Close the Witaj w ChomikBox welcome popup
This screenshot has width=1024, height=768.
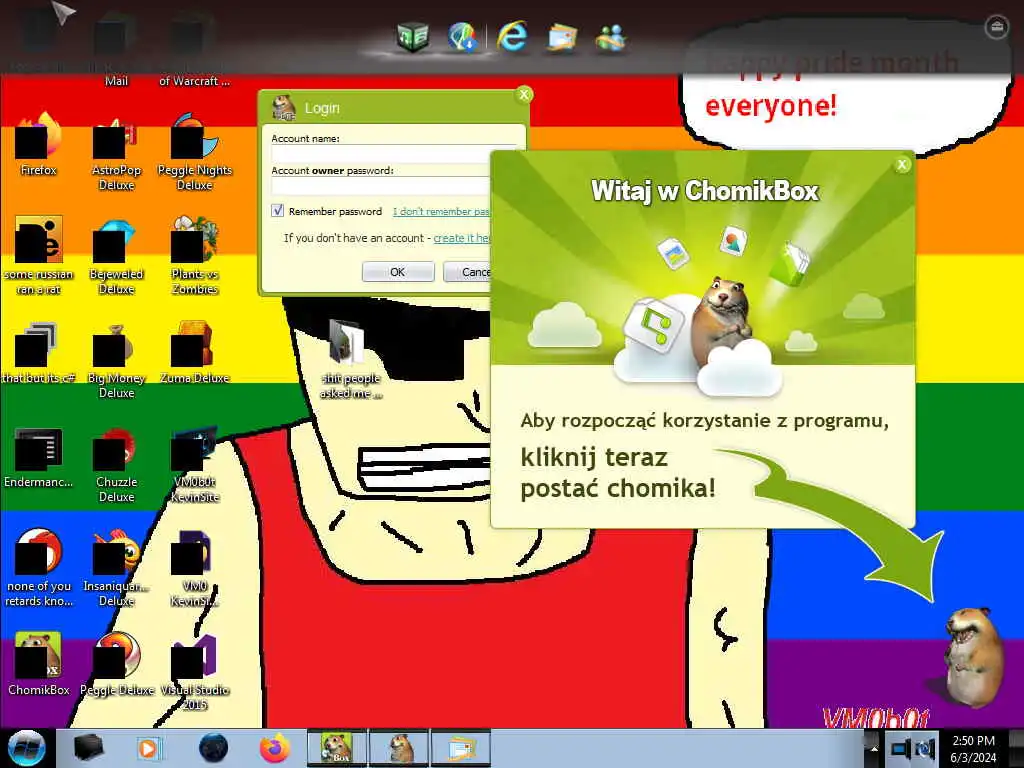click(x=902, y=165)
